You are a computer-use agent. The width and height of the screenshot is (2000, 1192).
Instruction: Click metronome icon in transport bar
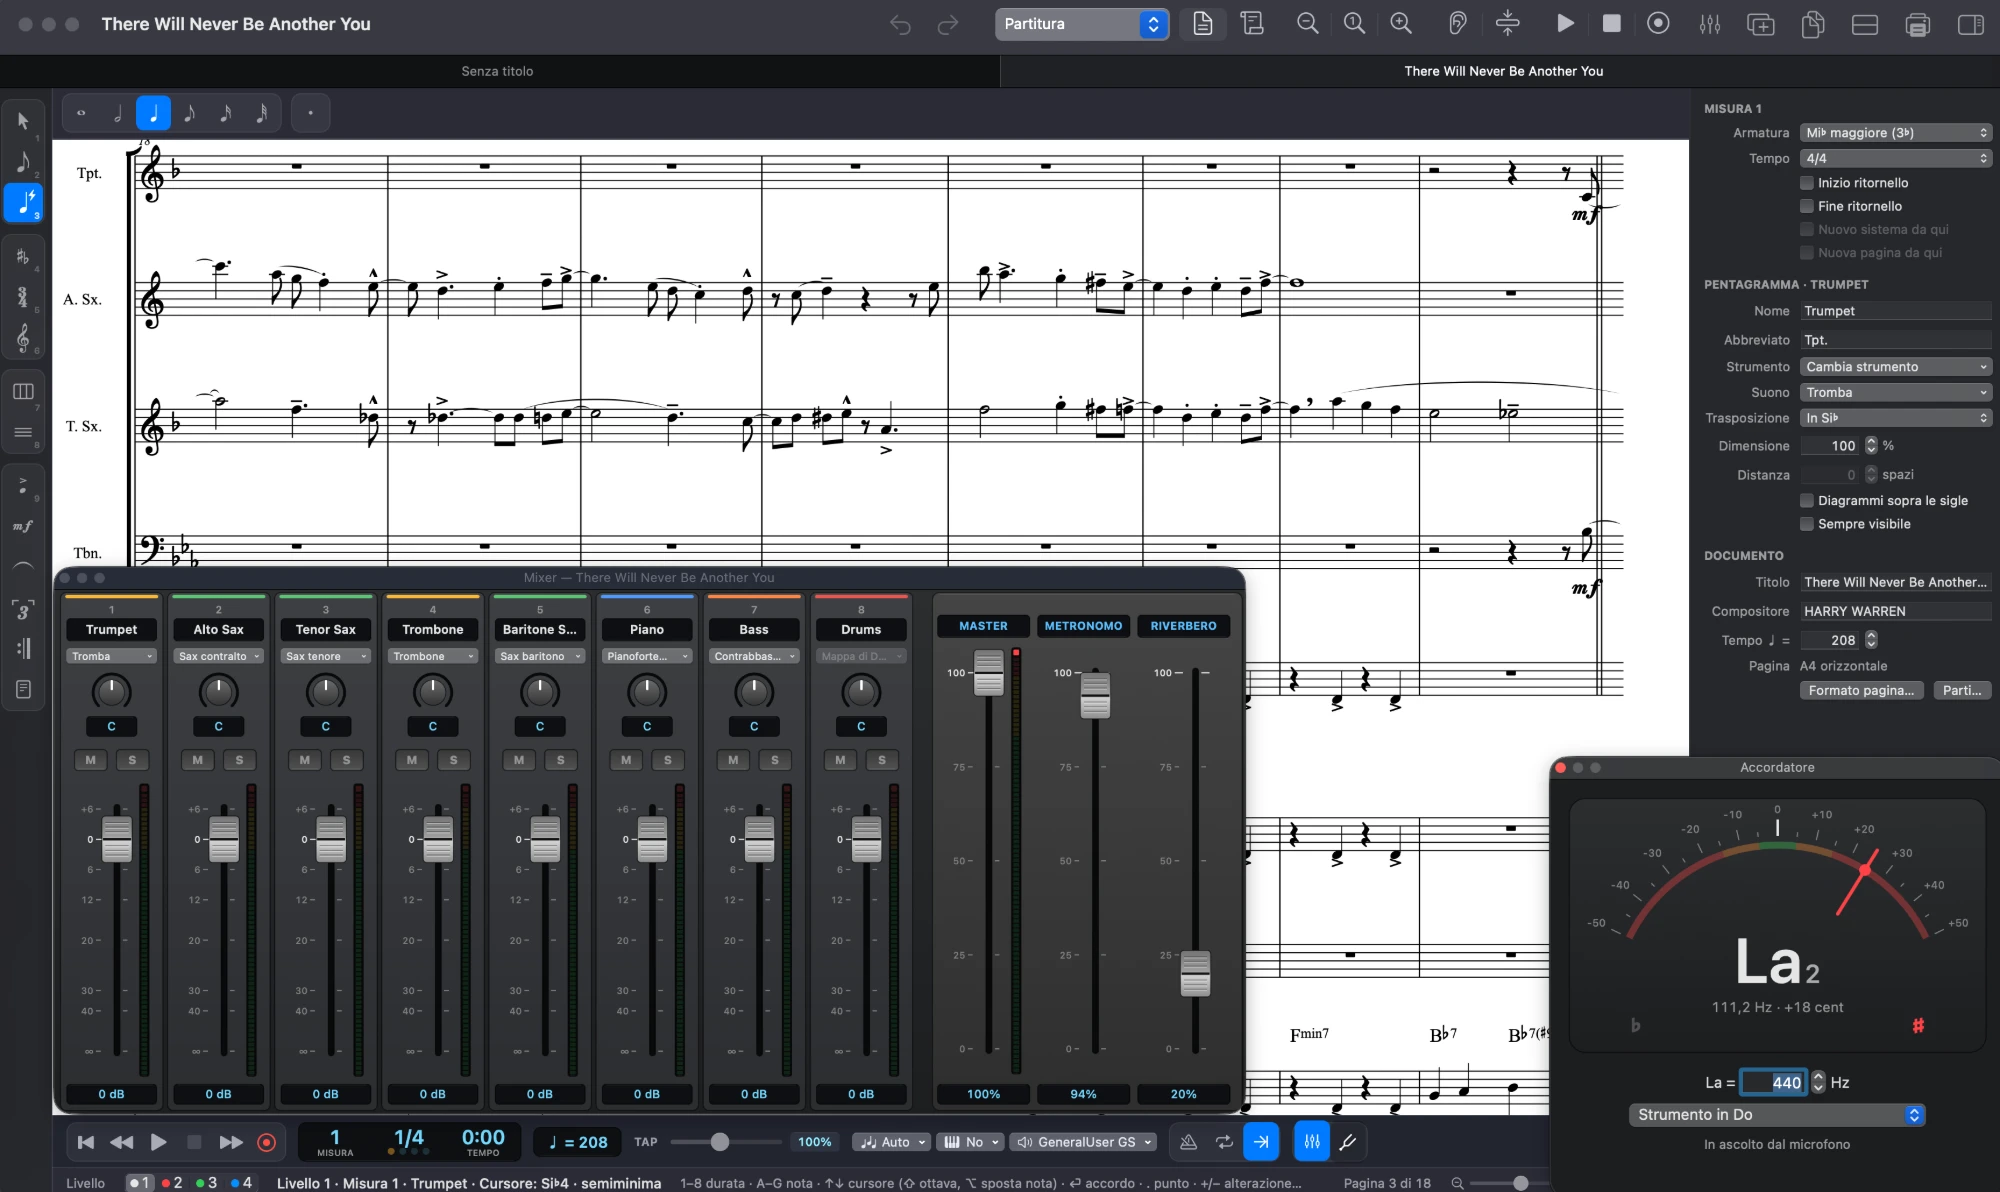click(1188, 1142)
